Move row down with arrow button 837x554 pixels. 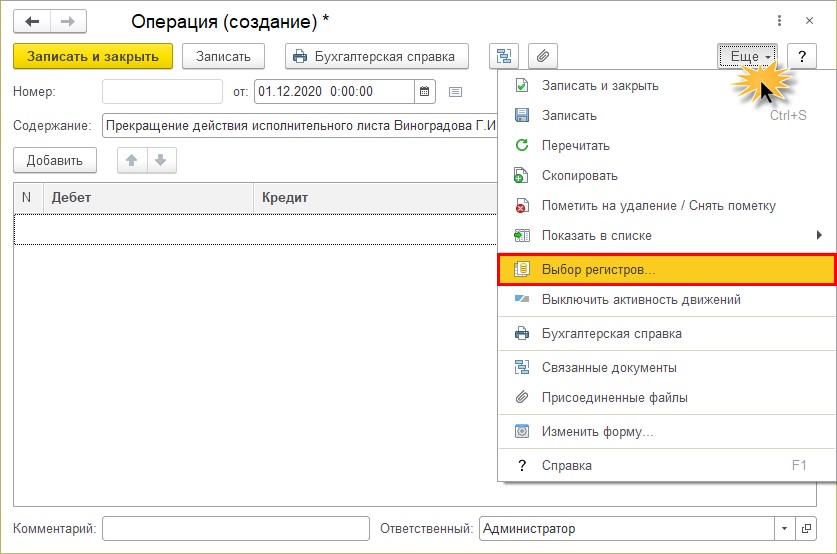(160, 160)
